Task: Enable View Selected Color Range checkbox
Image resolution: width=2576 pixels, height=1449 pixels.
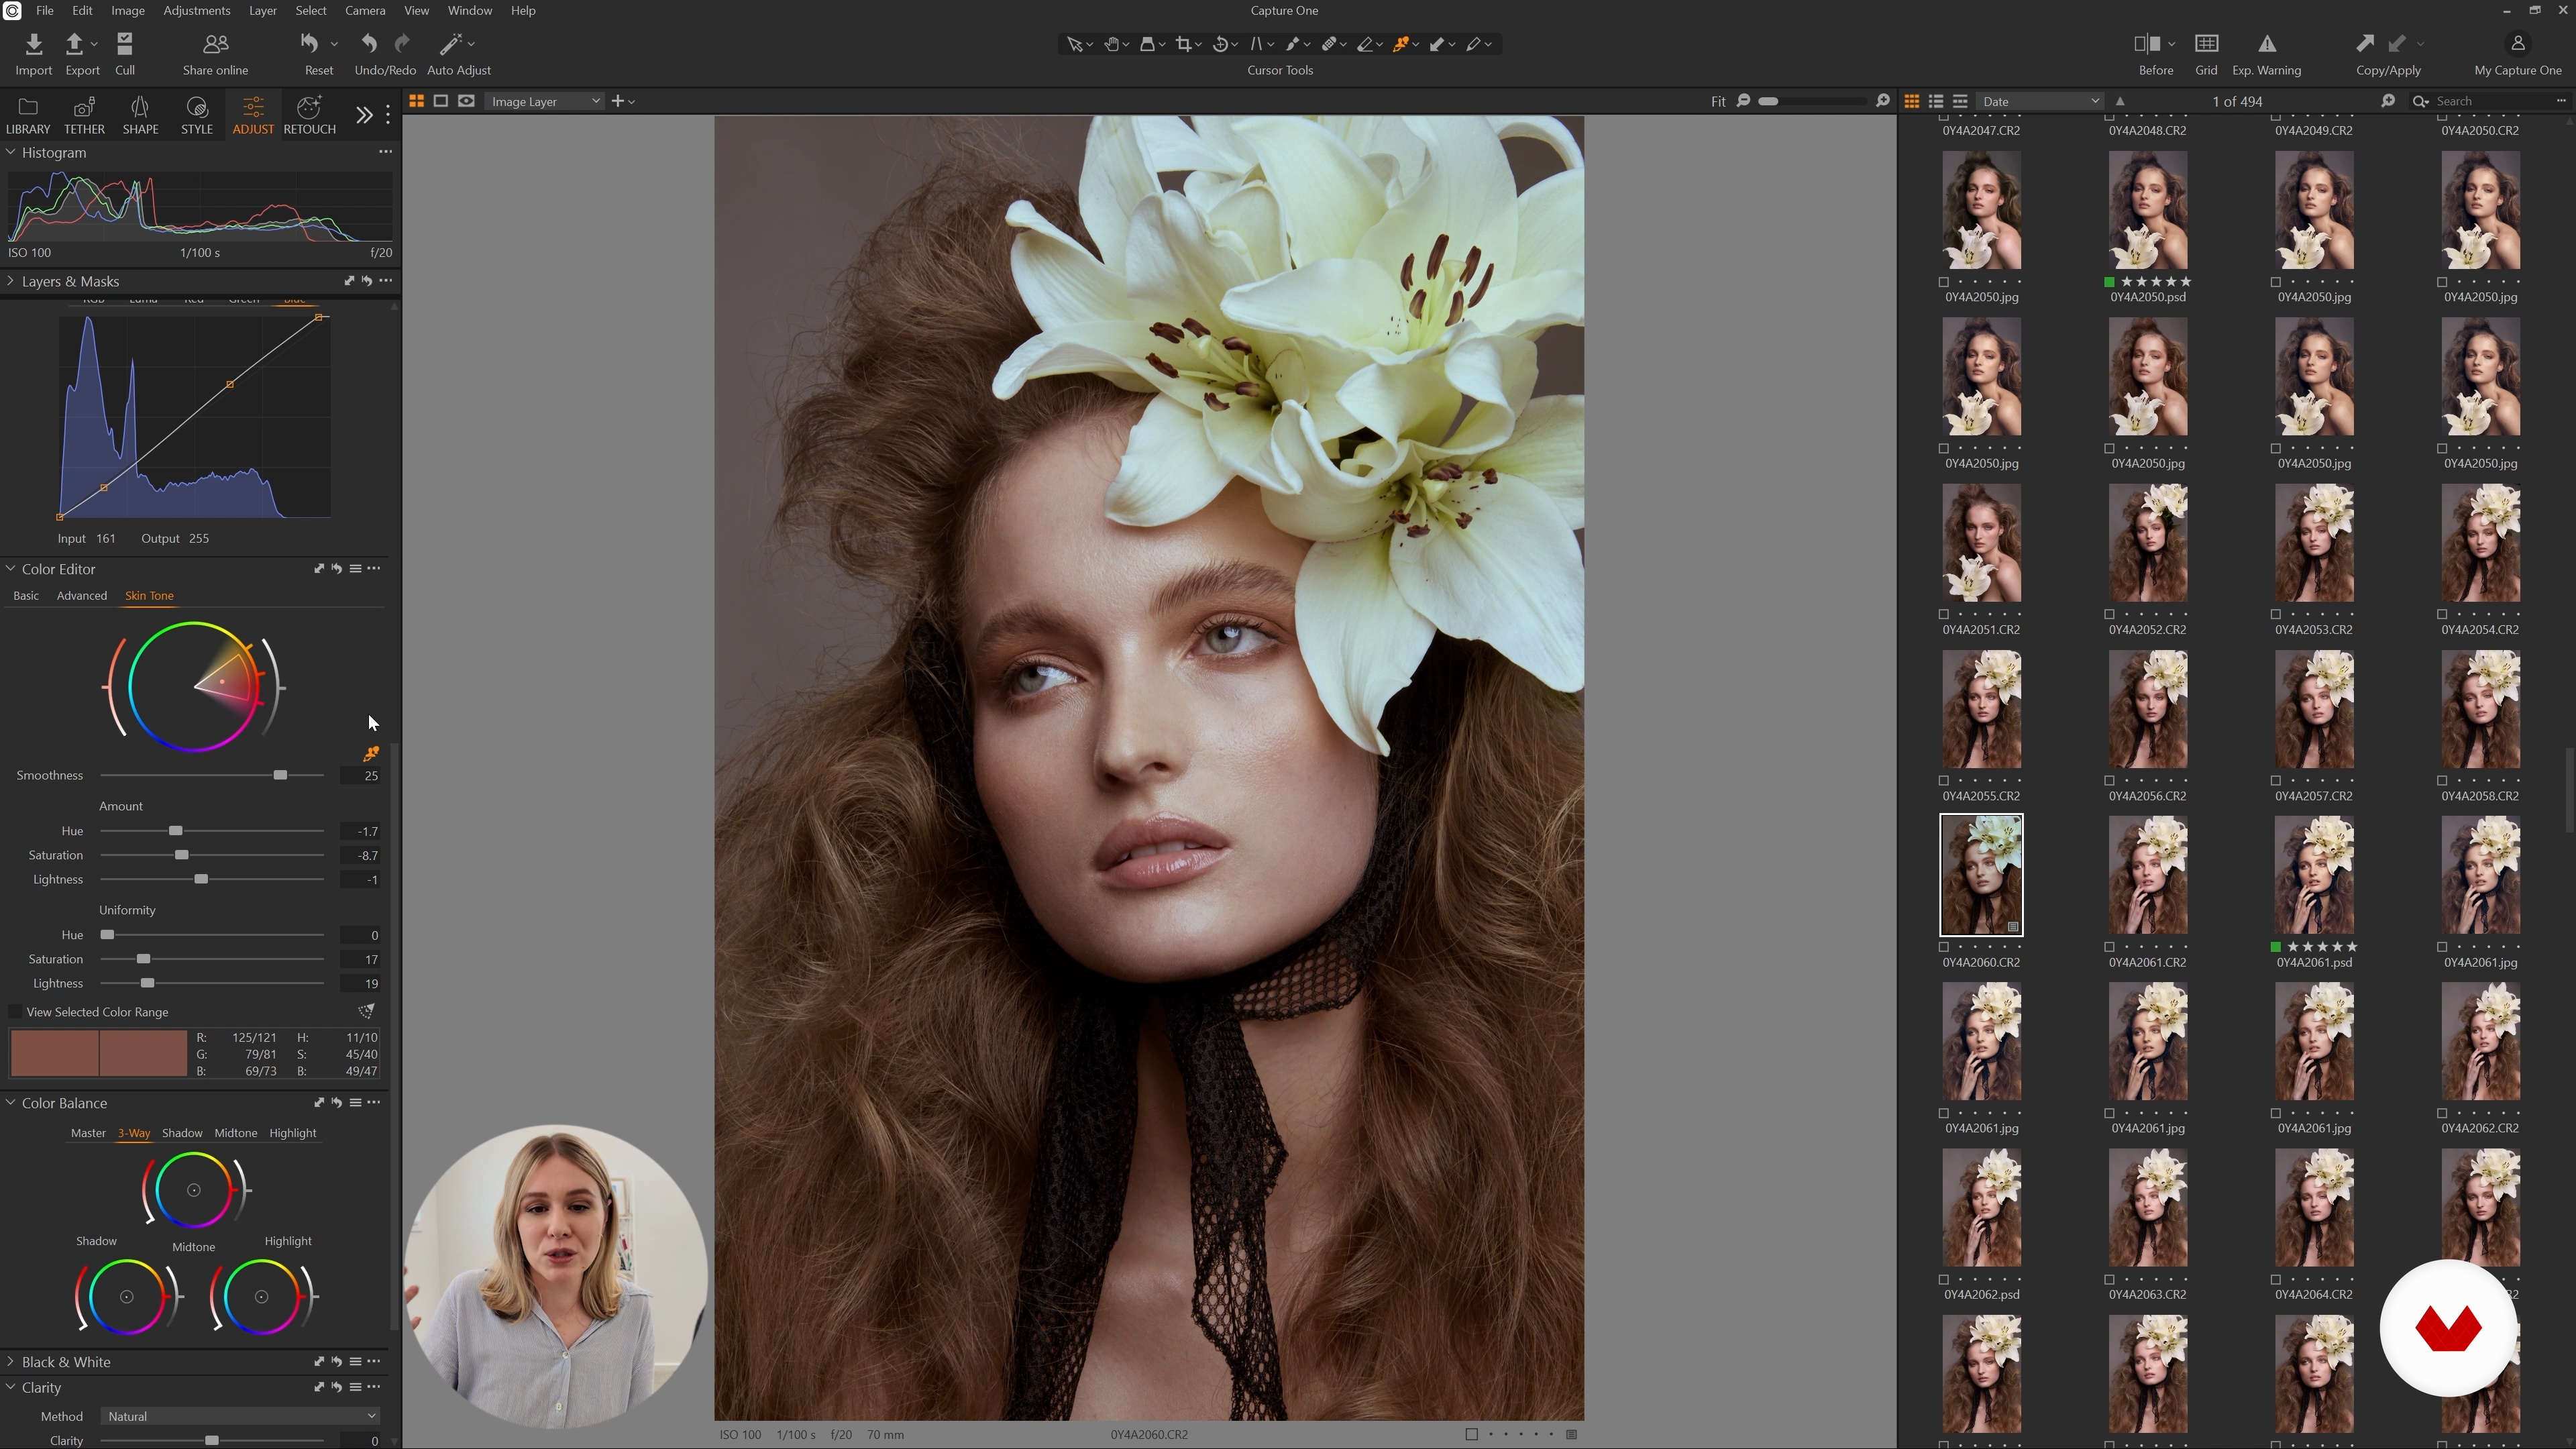Action: click(x=15, y=1012)
